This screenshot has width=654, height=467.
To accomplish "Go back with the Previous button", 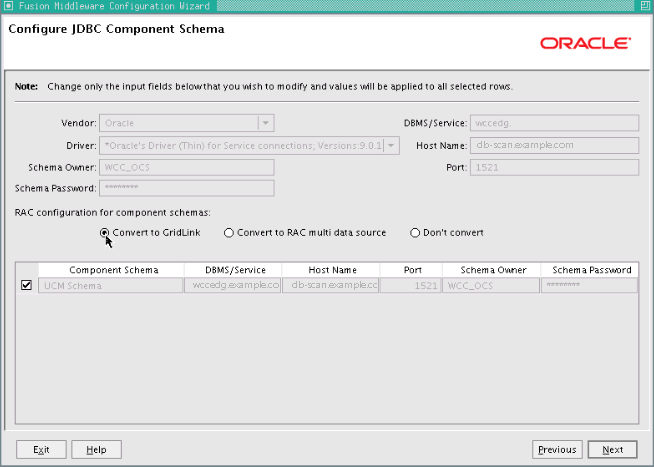I will pos(557,449).
